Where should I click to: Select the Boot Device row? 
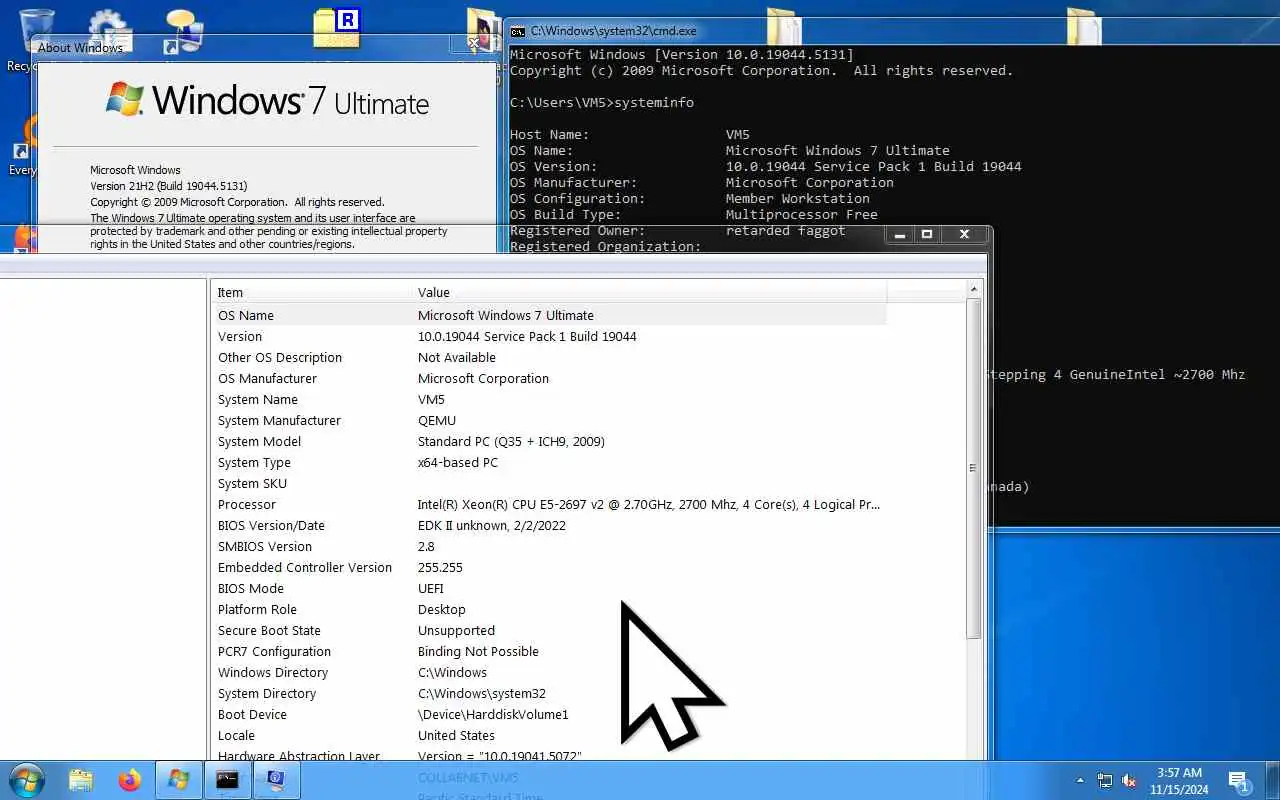click(x=549, y=714)
